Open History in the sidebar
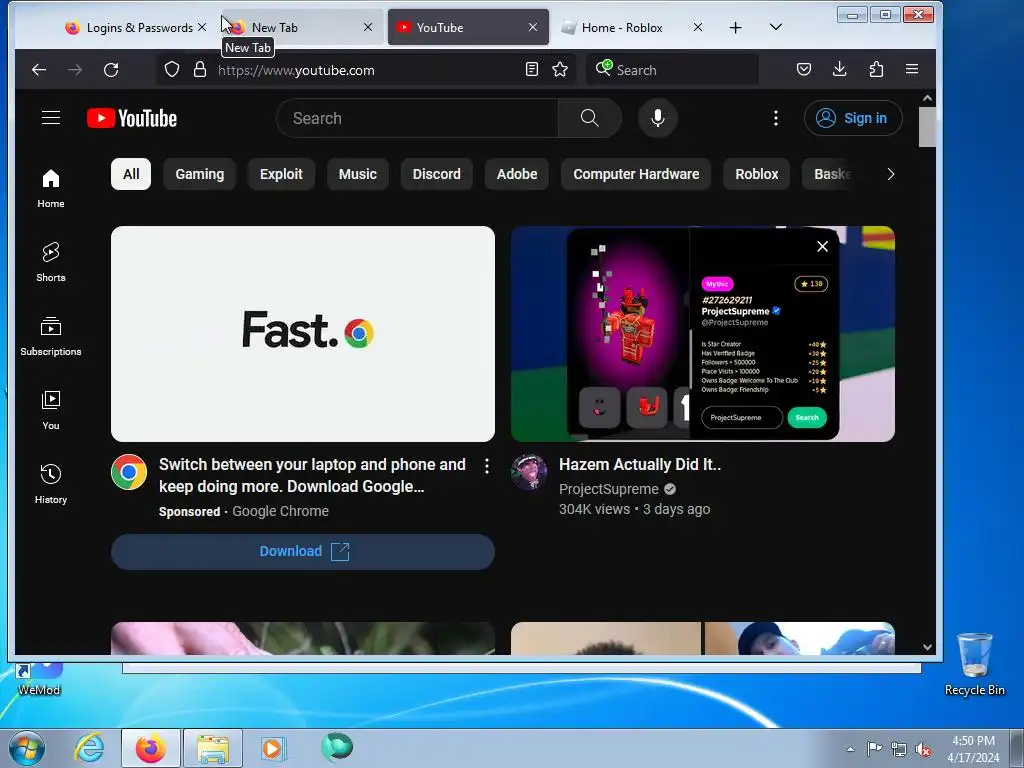 (x=51, y=484)
